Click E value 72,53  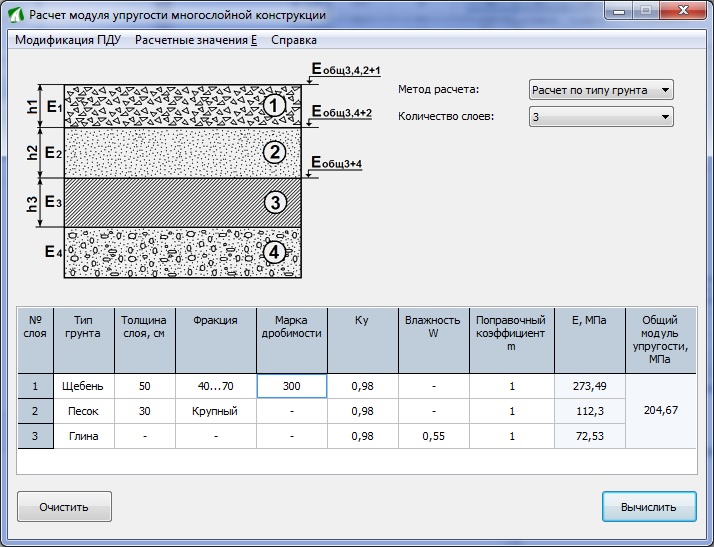[x=590, y=436]
